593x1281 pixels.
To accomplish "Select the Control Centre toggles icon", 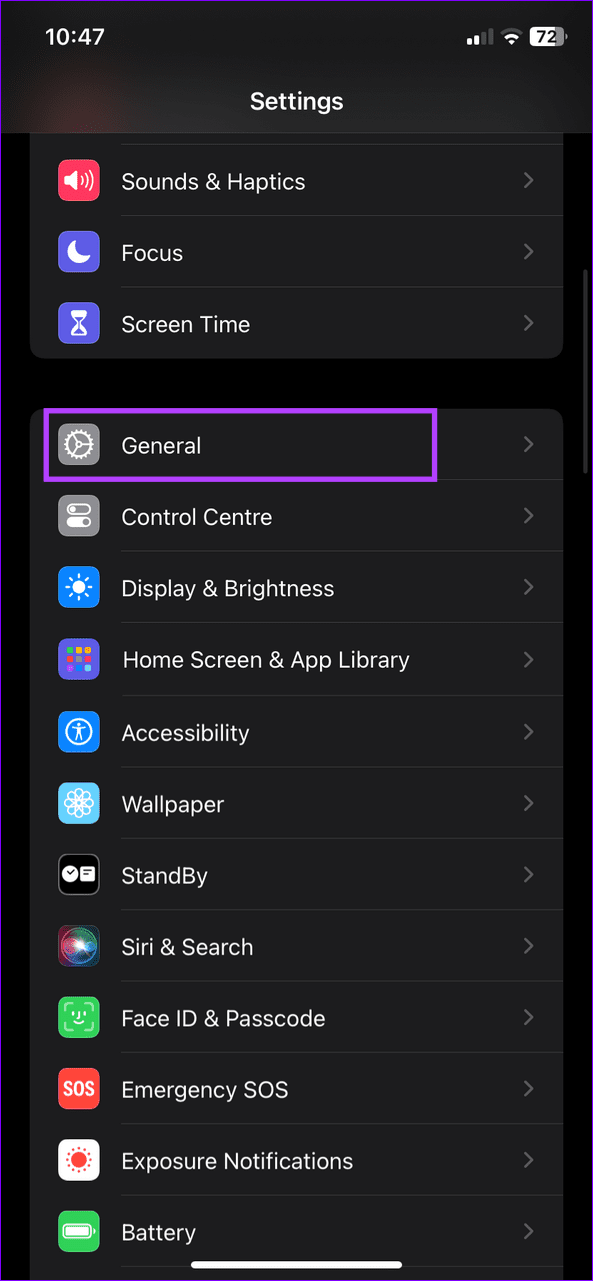I will (x=78, y=516).
